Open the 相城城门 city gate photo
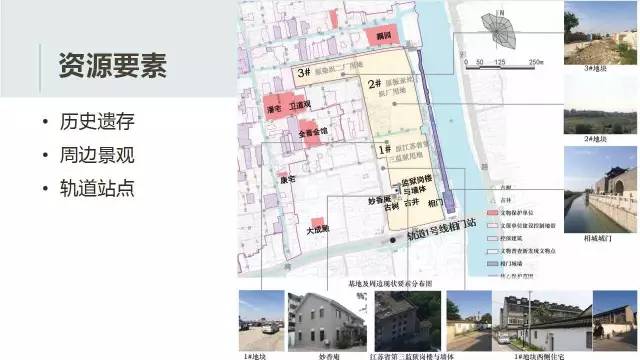 coord(600,190)
